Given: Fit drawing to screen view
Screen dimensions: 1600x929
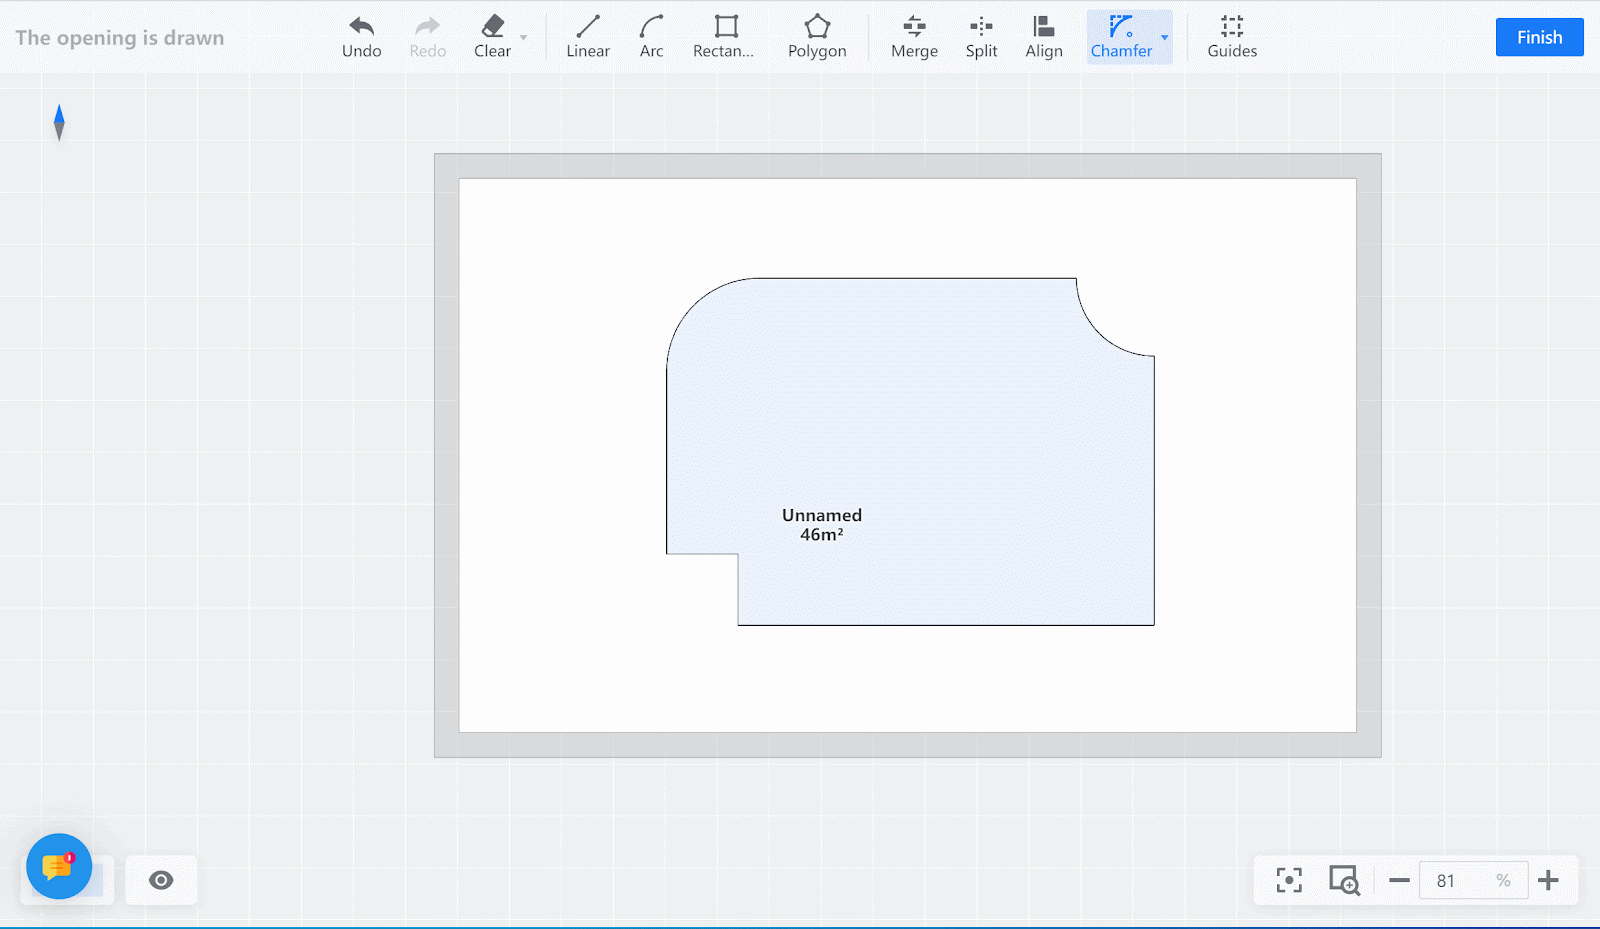Looking at the screenshot, I should (x=1289, y=880).
